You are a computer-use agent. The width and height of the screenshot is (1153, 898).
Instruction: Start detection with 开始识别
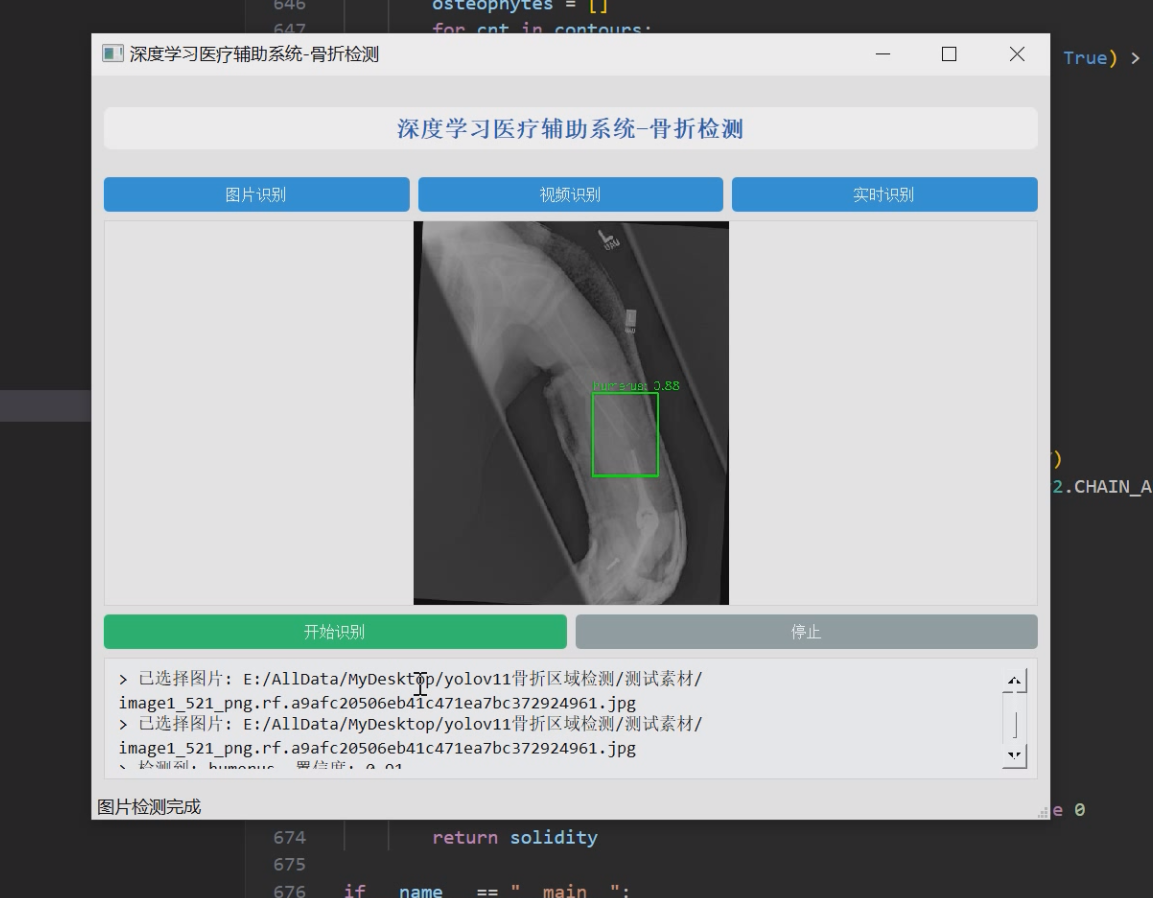point(335,632)
